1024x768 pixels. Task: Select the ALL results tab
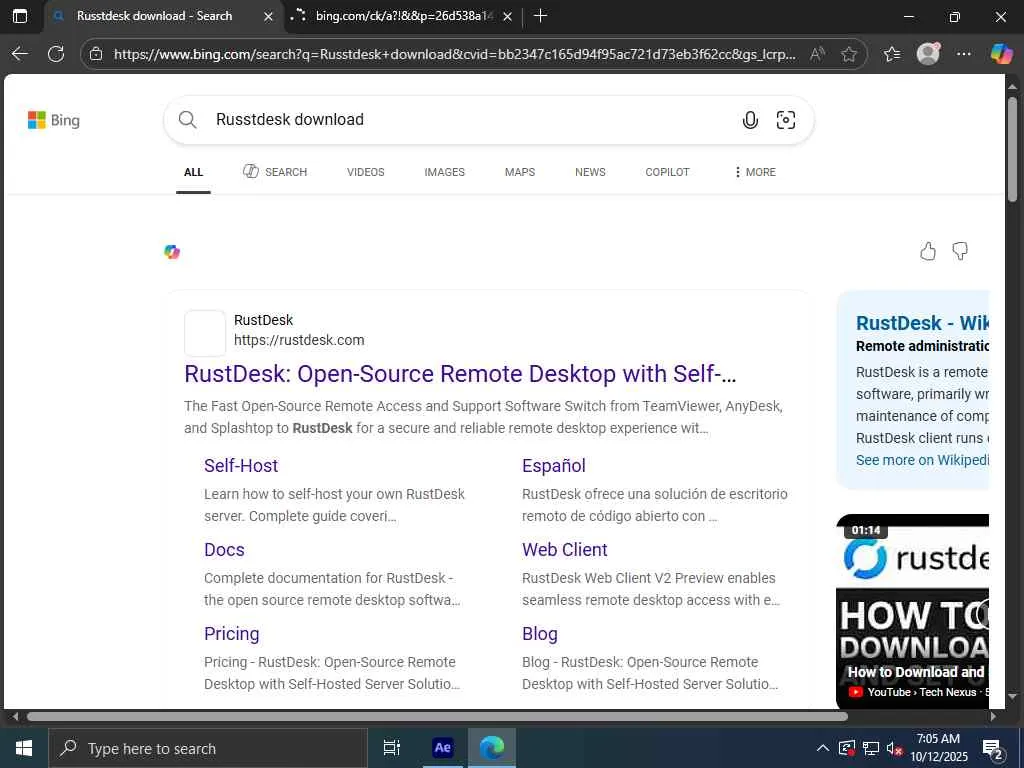pyautogui.click(x=193, y=172)
